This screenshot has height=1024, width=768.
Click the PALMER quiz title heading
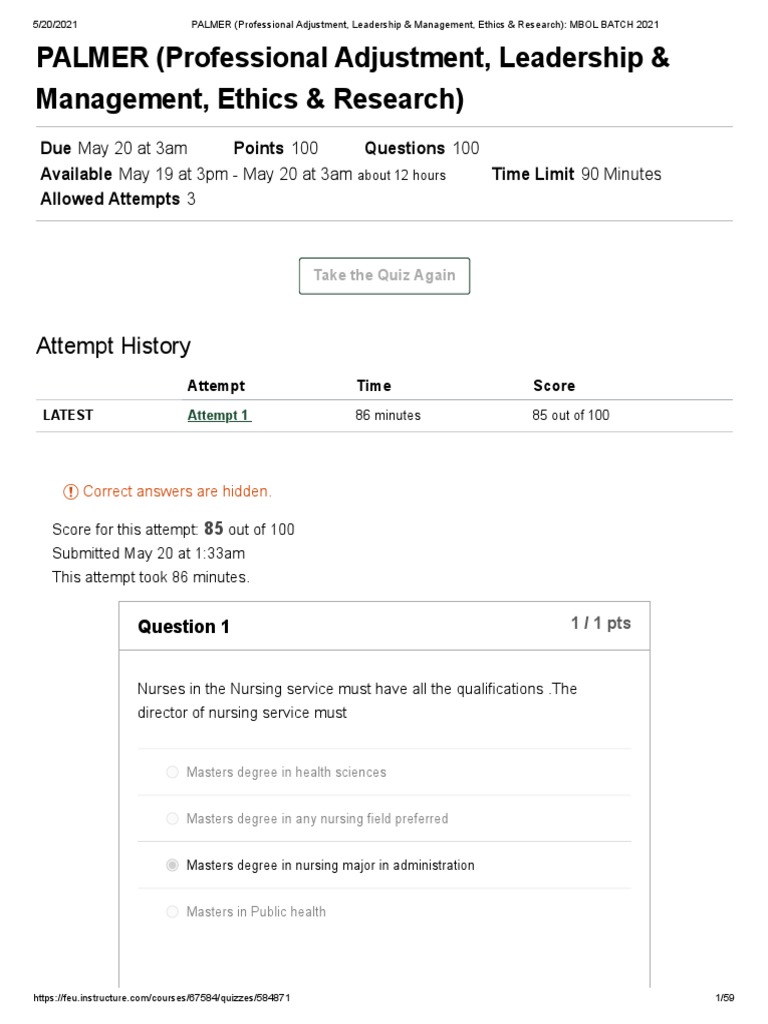[353, 78]
